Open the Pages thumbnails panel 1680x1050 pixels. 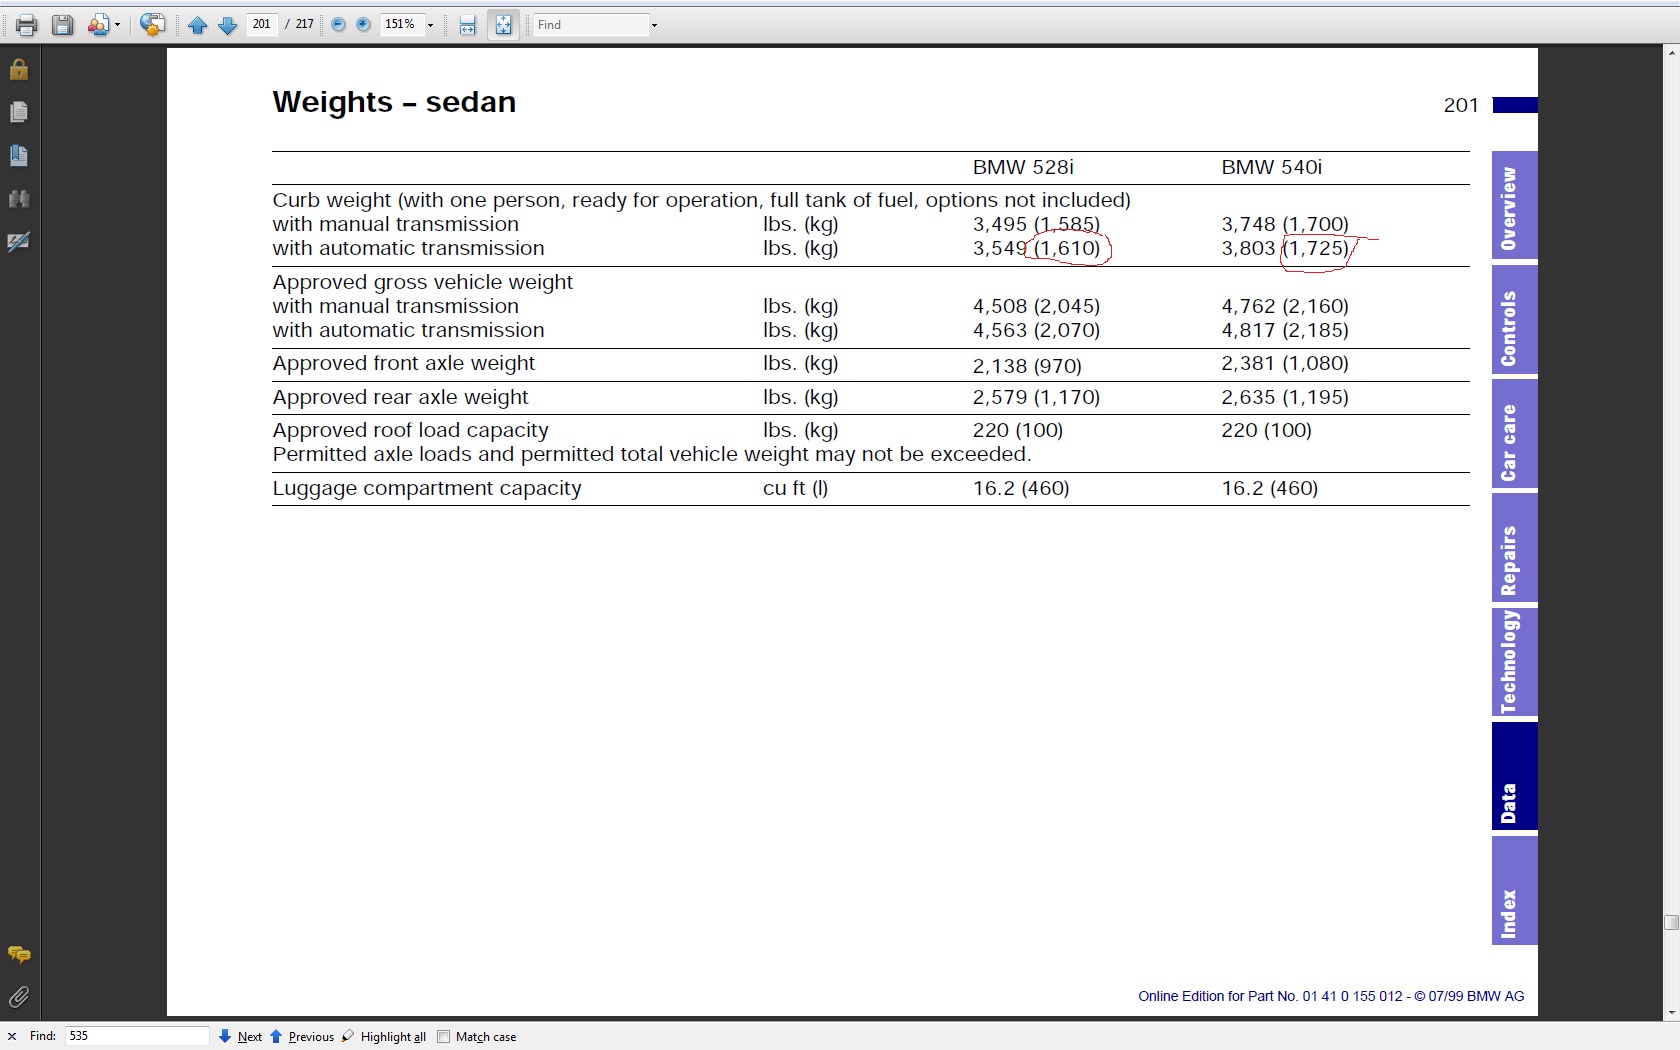(x=19, y=112)
